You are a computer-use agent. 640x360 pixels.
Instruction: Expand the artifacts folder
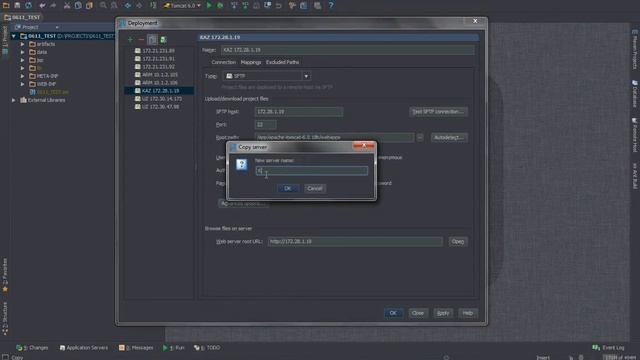click(x=23, y=44)
